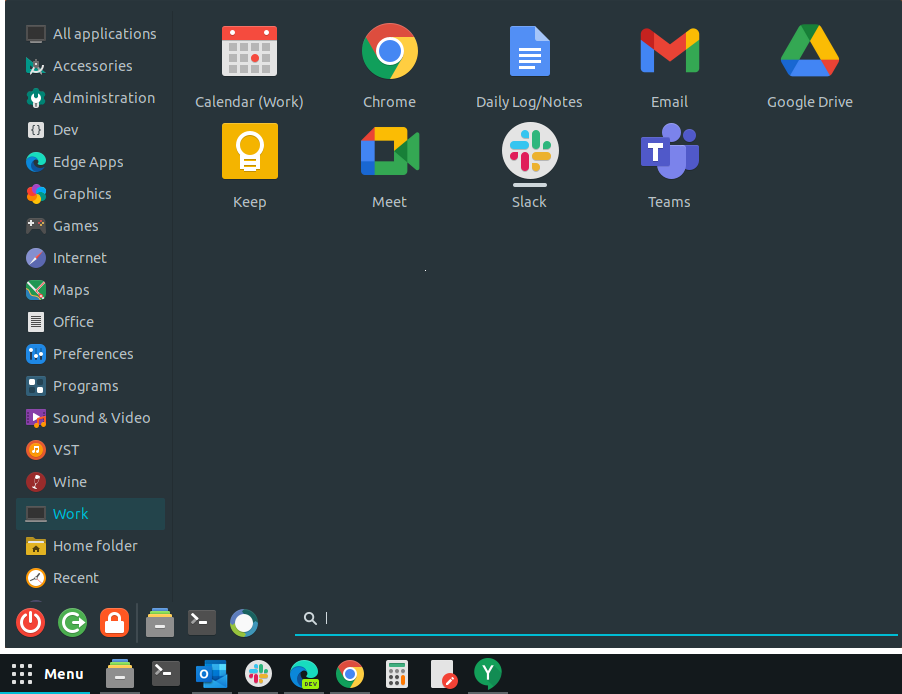This screenshot has width=902, height=694.
Task: Launch Edge Dev from the taskbar
Action: point(304,674)
